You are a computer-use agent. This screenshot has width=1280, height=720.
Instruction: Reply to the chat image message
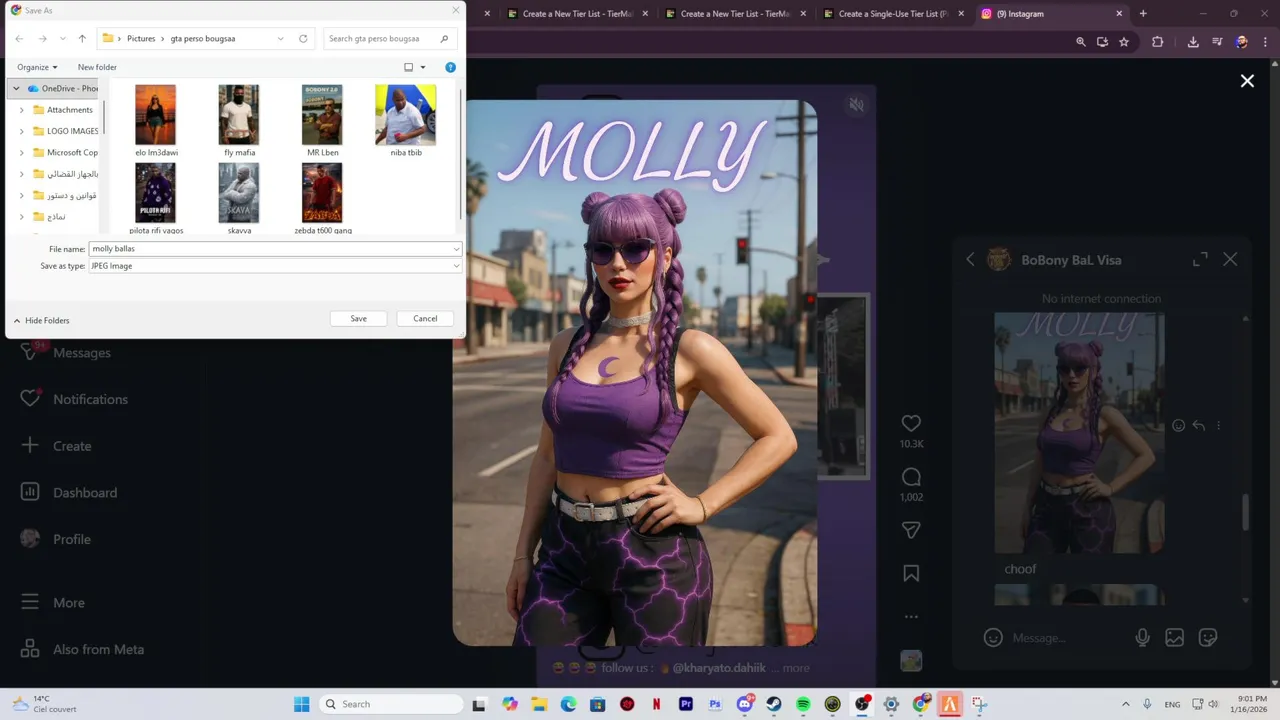pos(1198,425)
